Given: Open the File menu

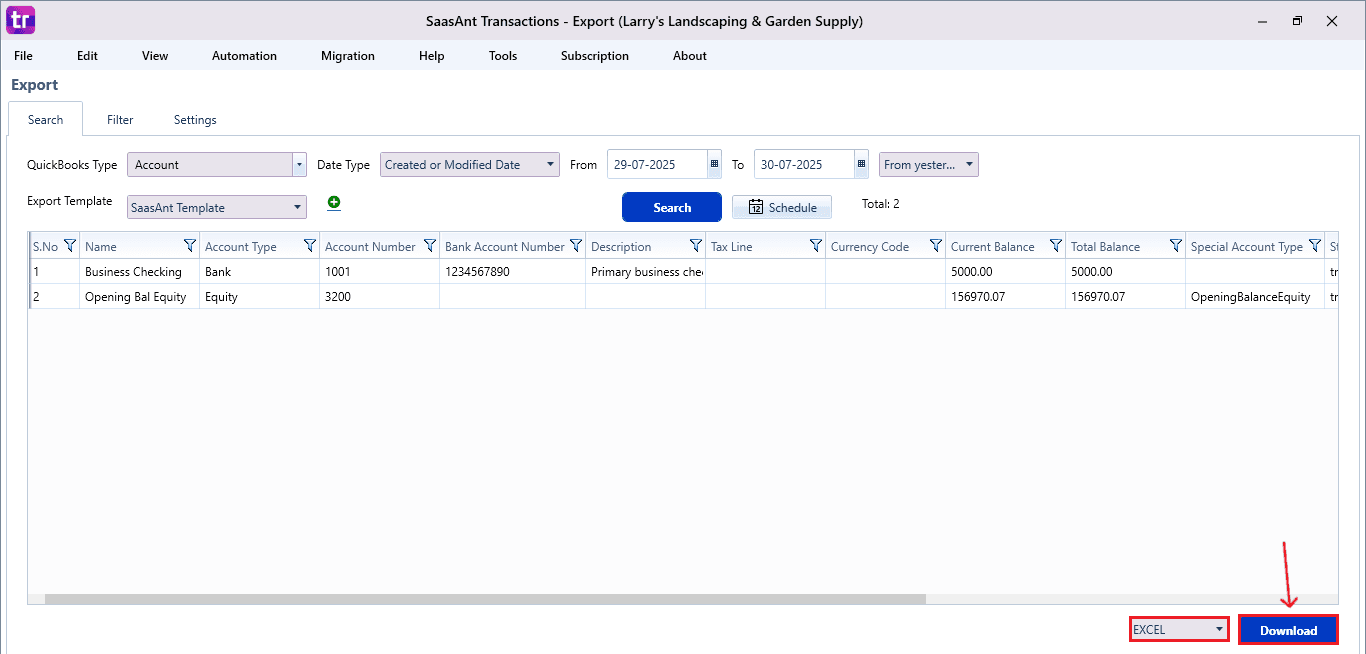Looking at the screenshot, I should click(23, 56).
